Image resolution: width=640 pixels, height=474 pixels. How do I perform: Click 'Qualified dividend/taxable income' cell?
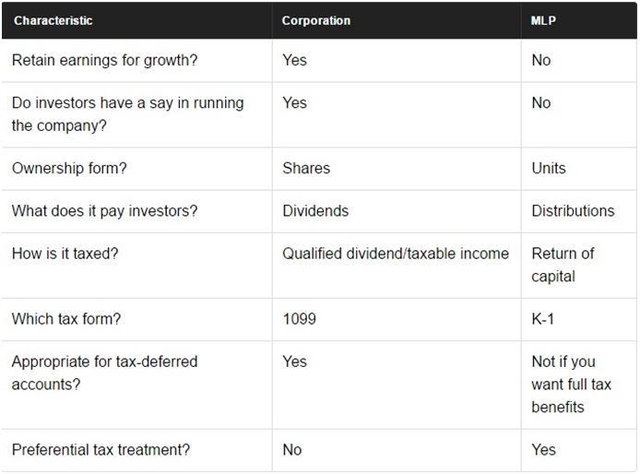[x=395, y=254]
